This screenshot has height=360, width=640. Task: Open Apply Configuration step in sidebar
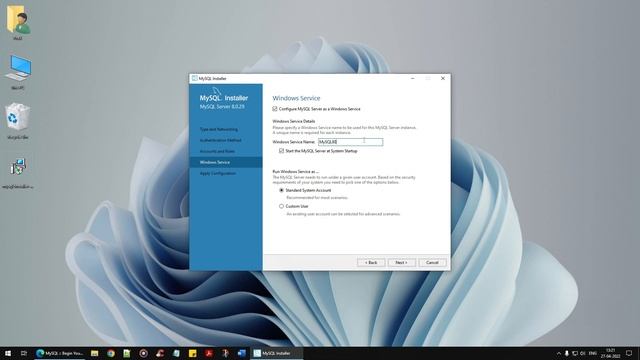click(218, 173)
